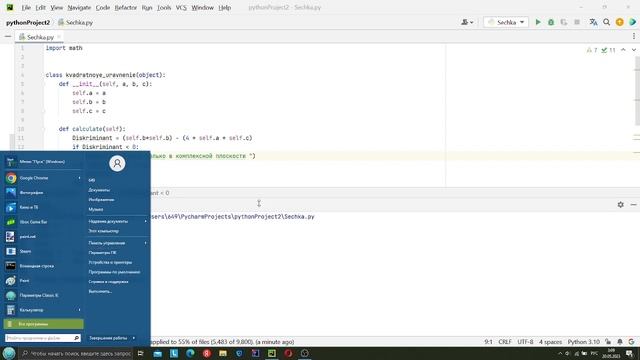The image size is (640, 360).
Task: Open the Edit menu
Action: click(41, 7)
